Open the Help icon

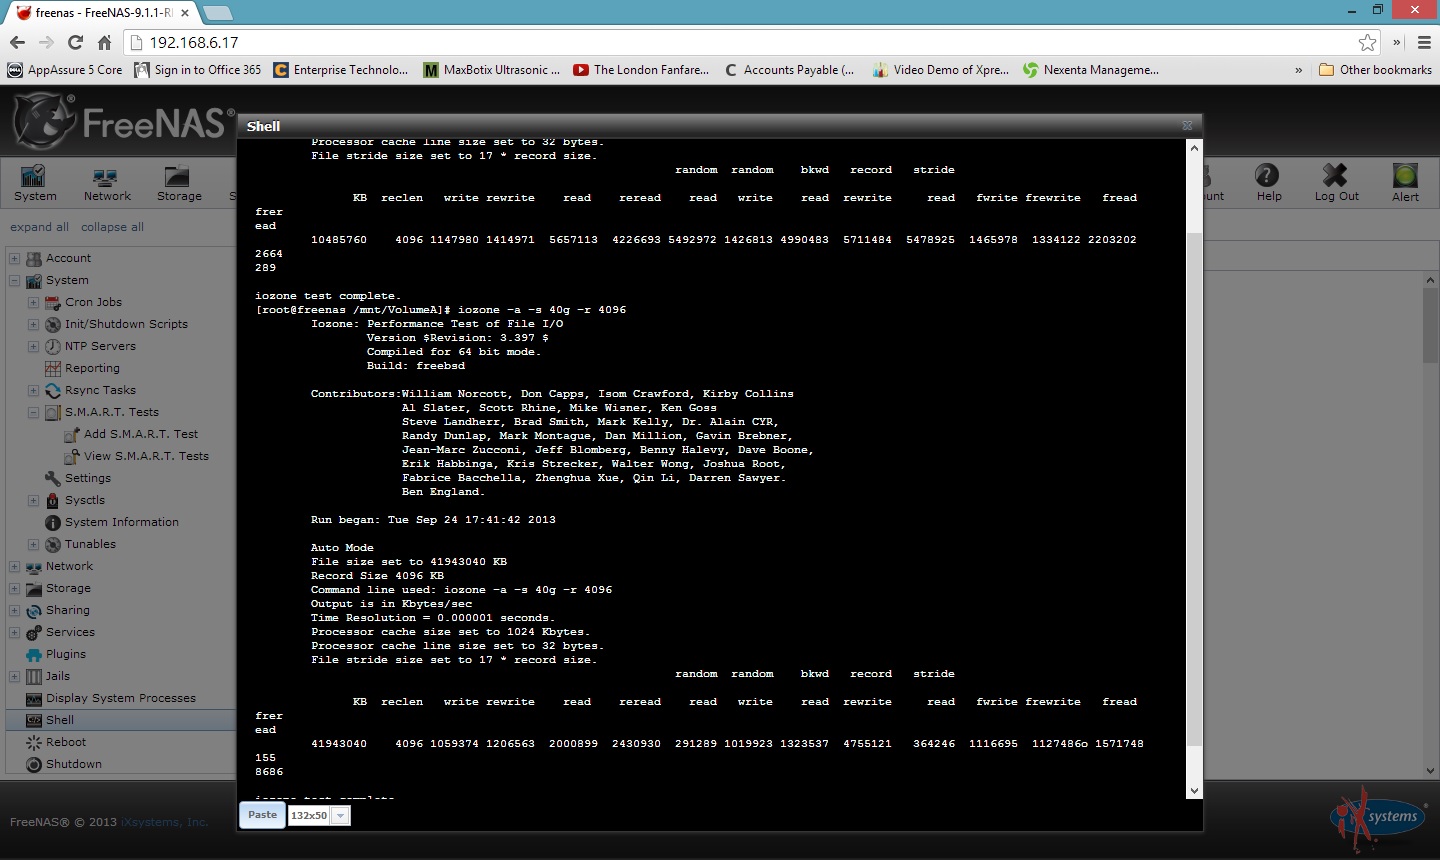(1268, 183)
